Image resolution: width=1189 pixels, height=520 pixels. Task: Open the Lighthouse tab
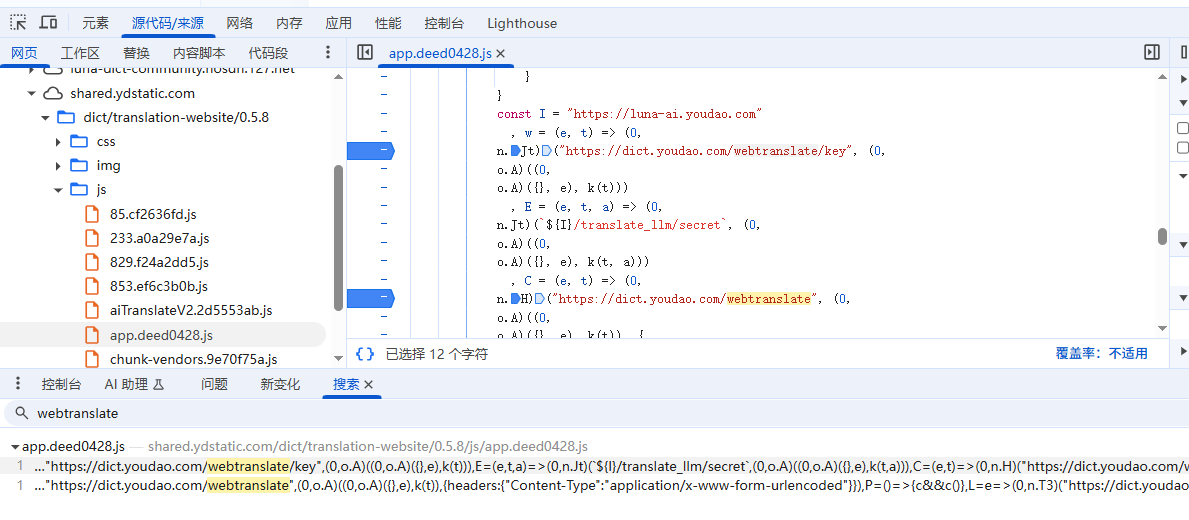click(522, 23)
